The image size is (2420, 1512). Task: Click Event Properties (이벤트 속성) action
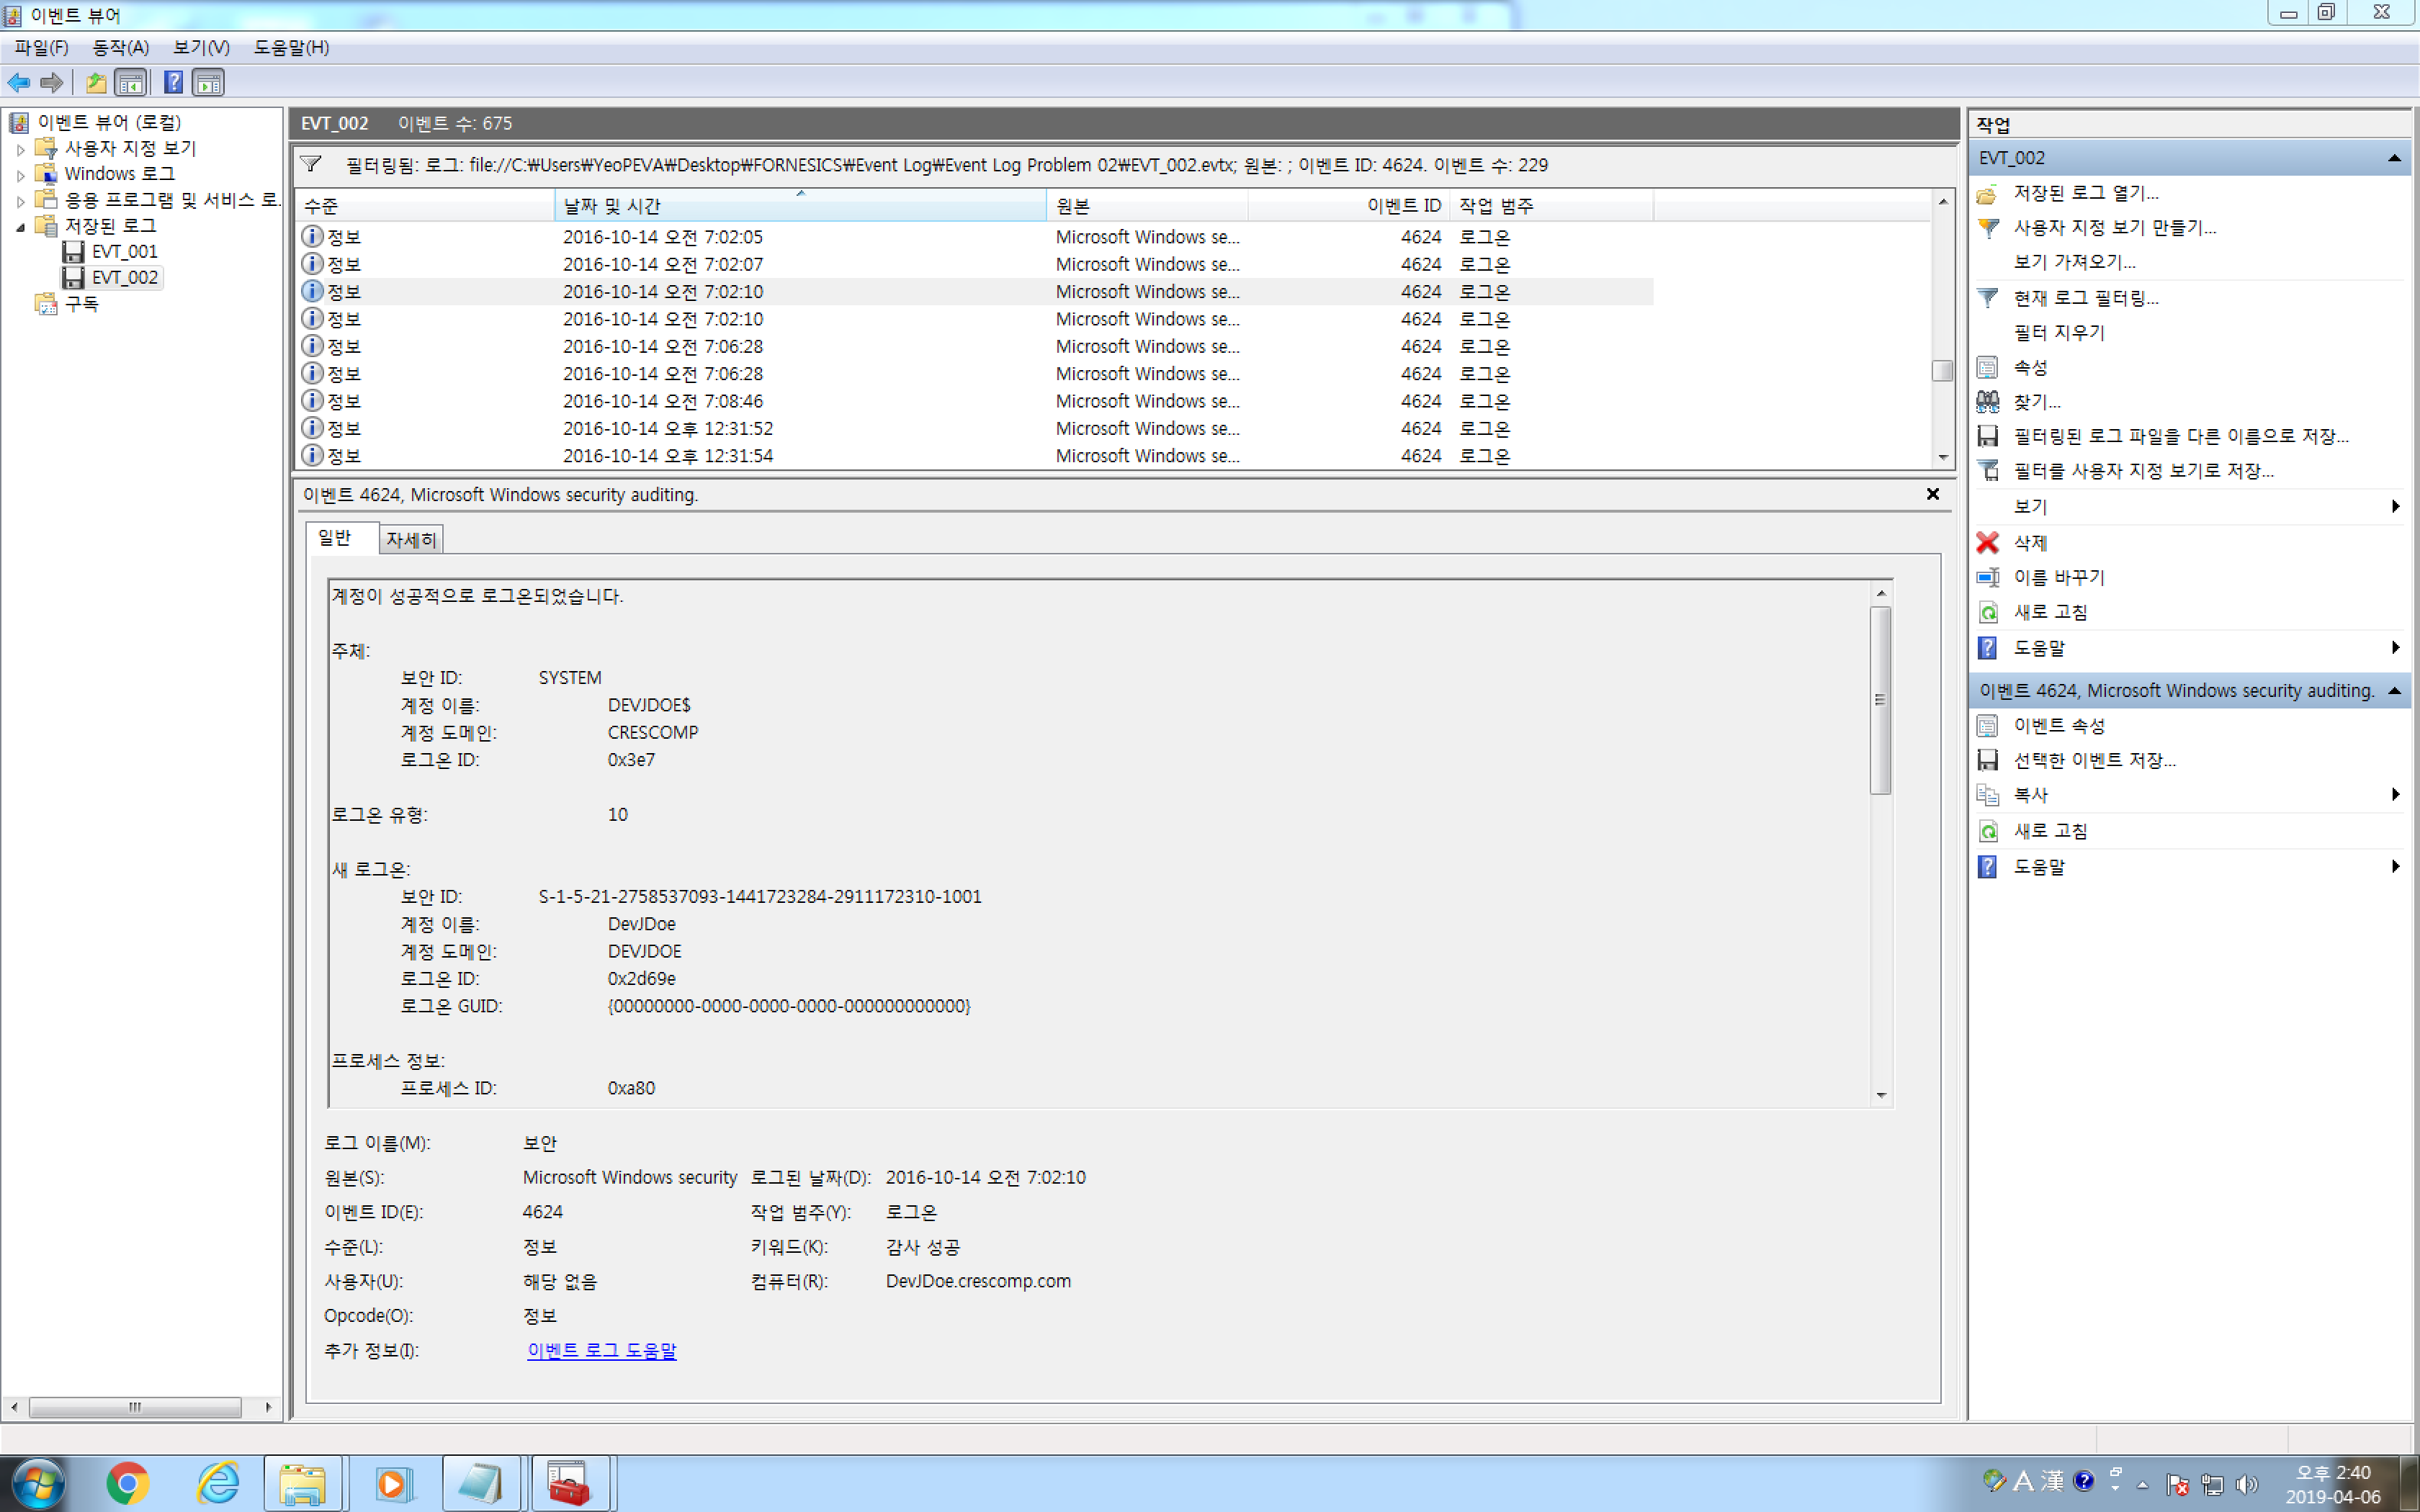pos(2058,726)
